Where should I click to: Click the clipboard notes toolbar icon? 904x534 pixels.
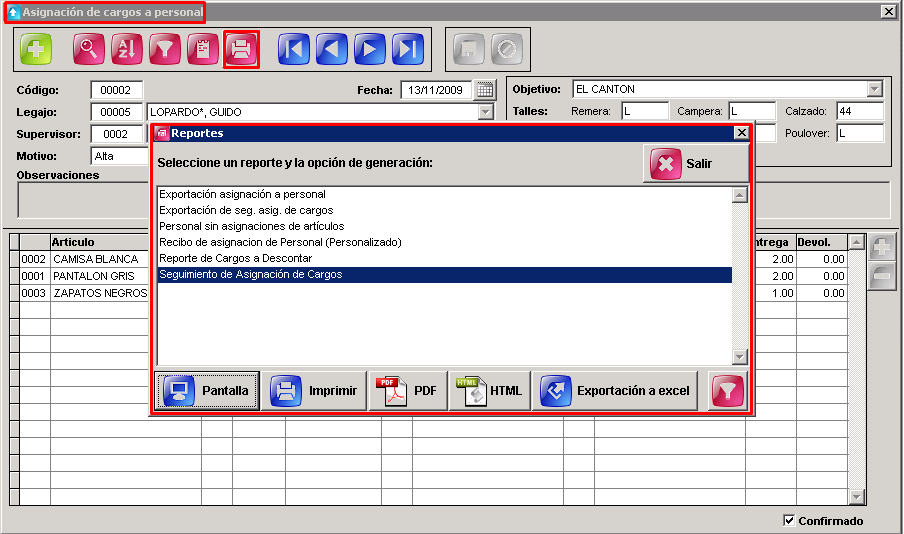(203, 49)
